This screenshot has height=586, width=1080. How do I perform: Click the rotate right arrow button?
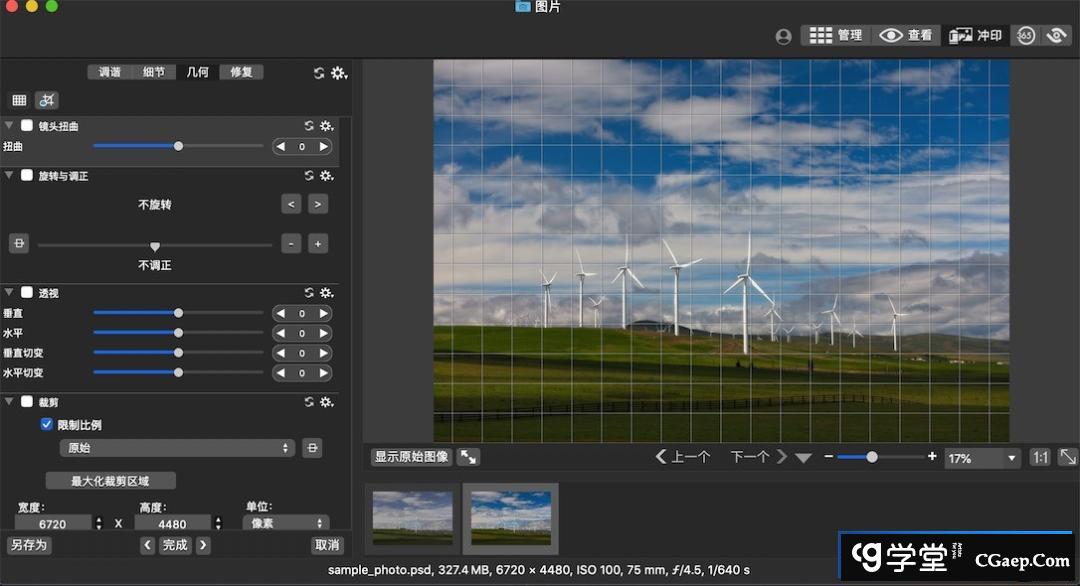pos(317,204)
